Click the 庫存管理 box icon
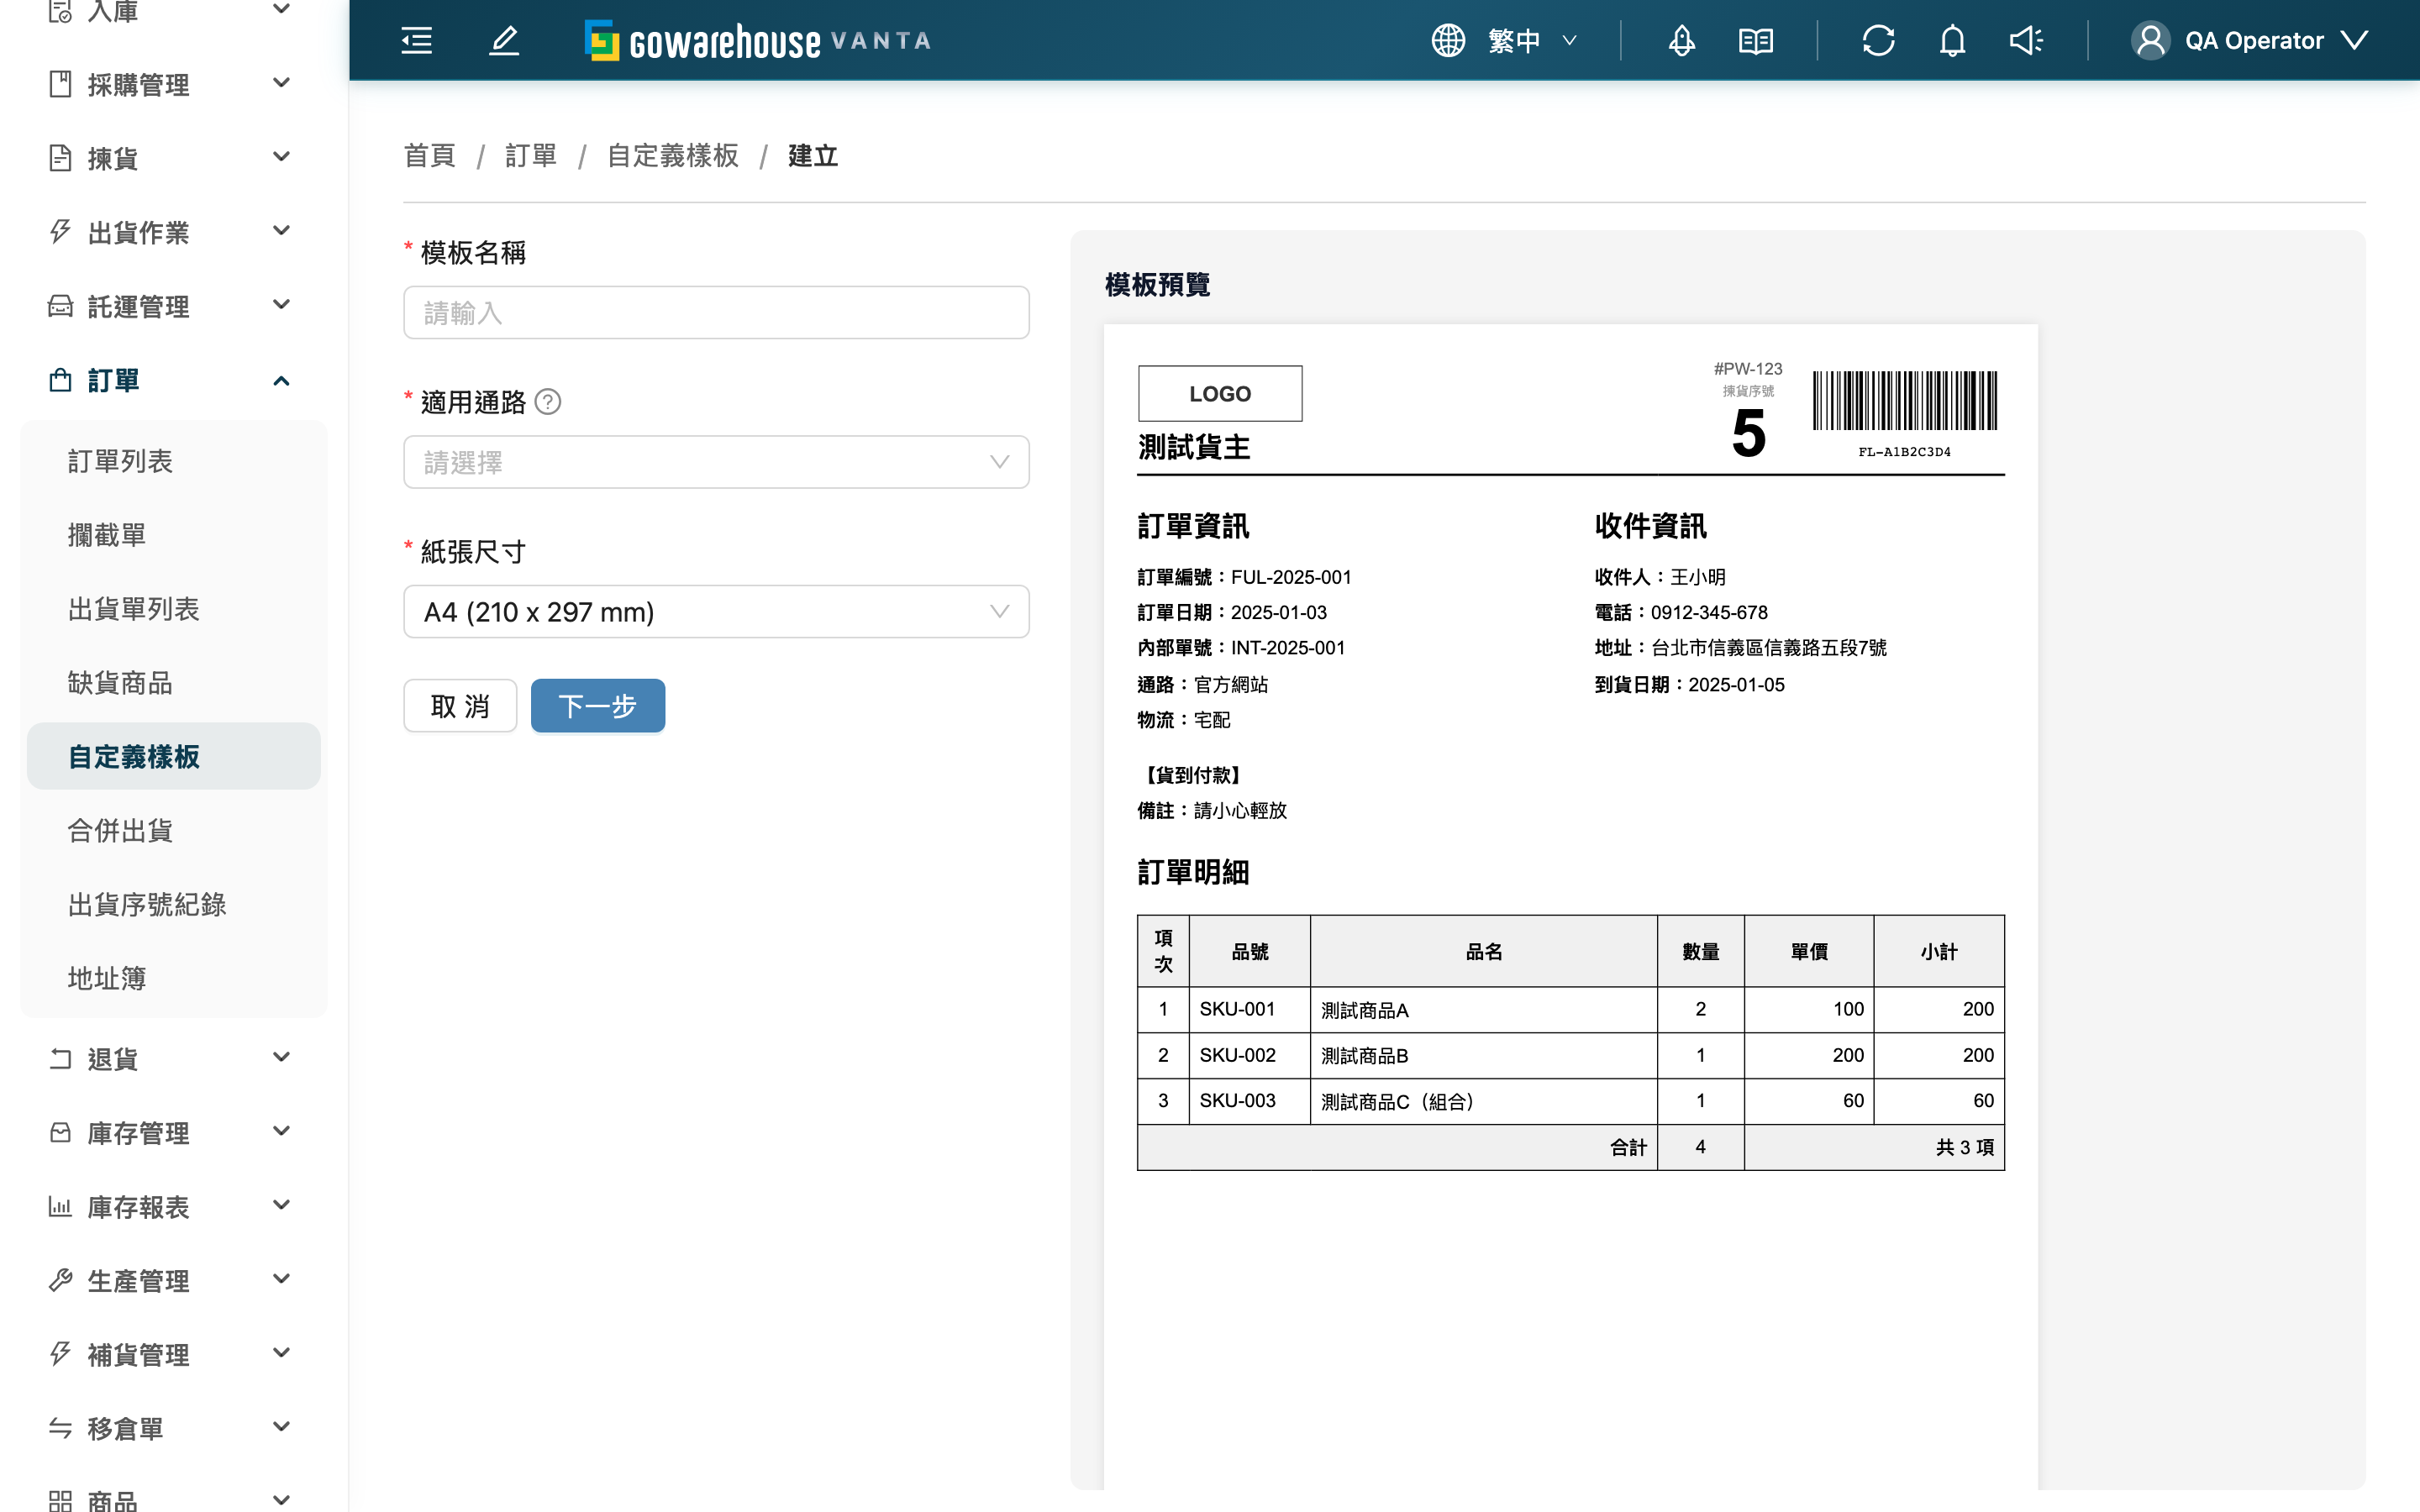The image size is (2420, 1512). pyautogui.click(x=60, y=1132)
